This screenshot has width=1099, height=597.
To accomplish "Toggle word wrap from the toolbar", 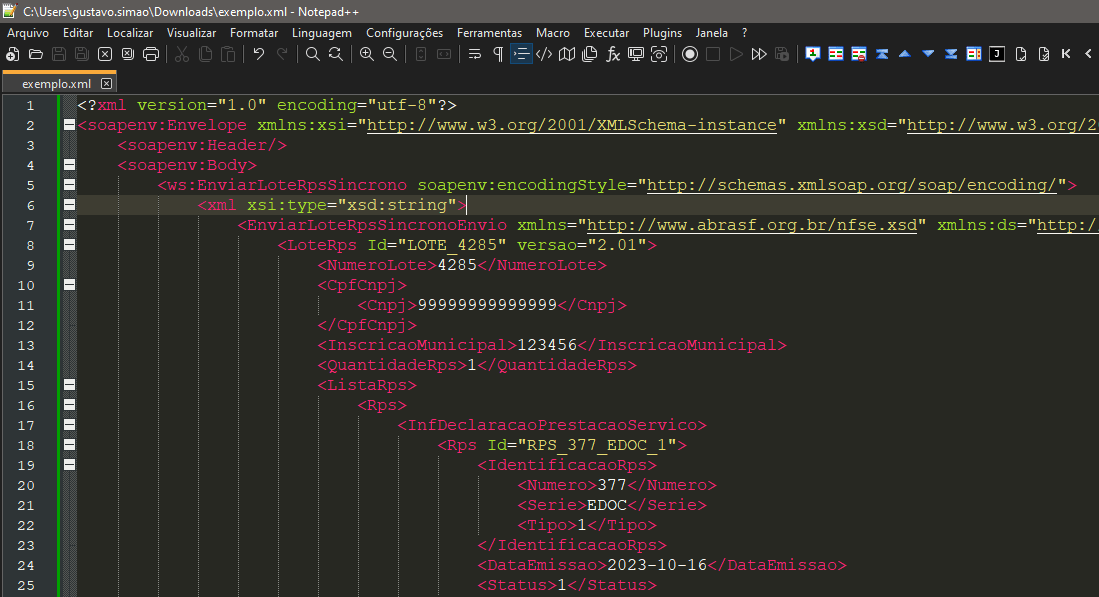I will coord(475,55).
